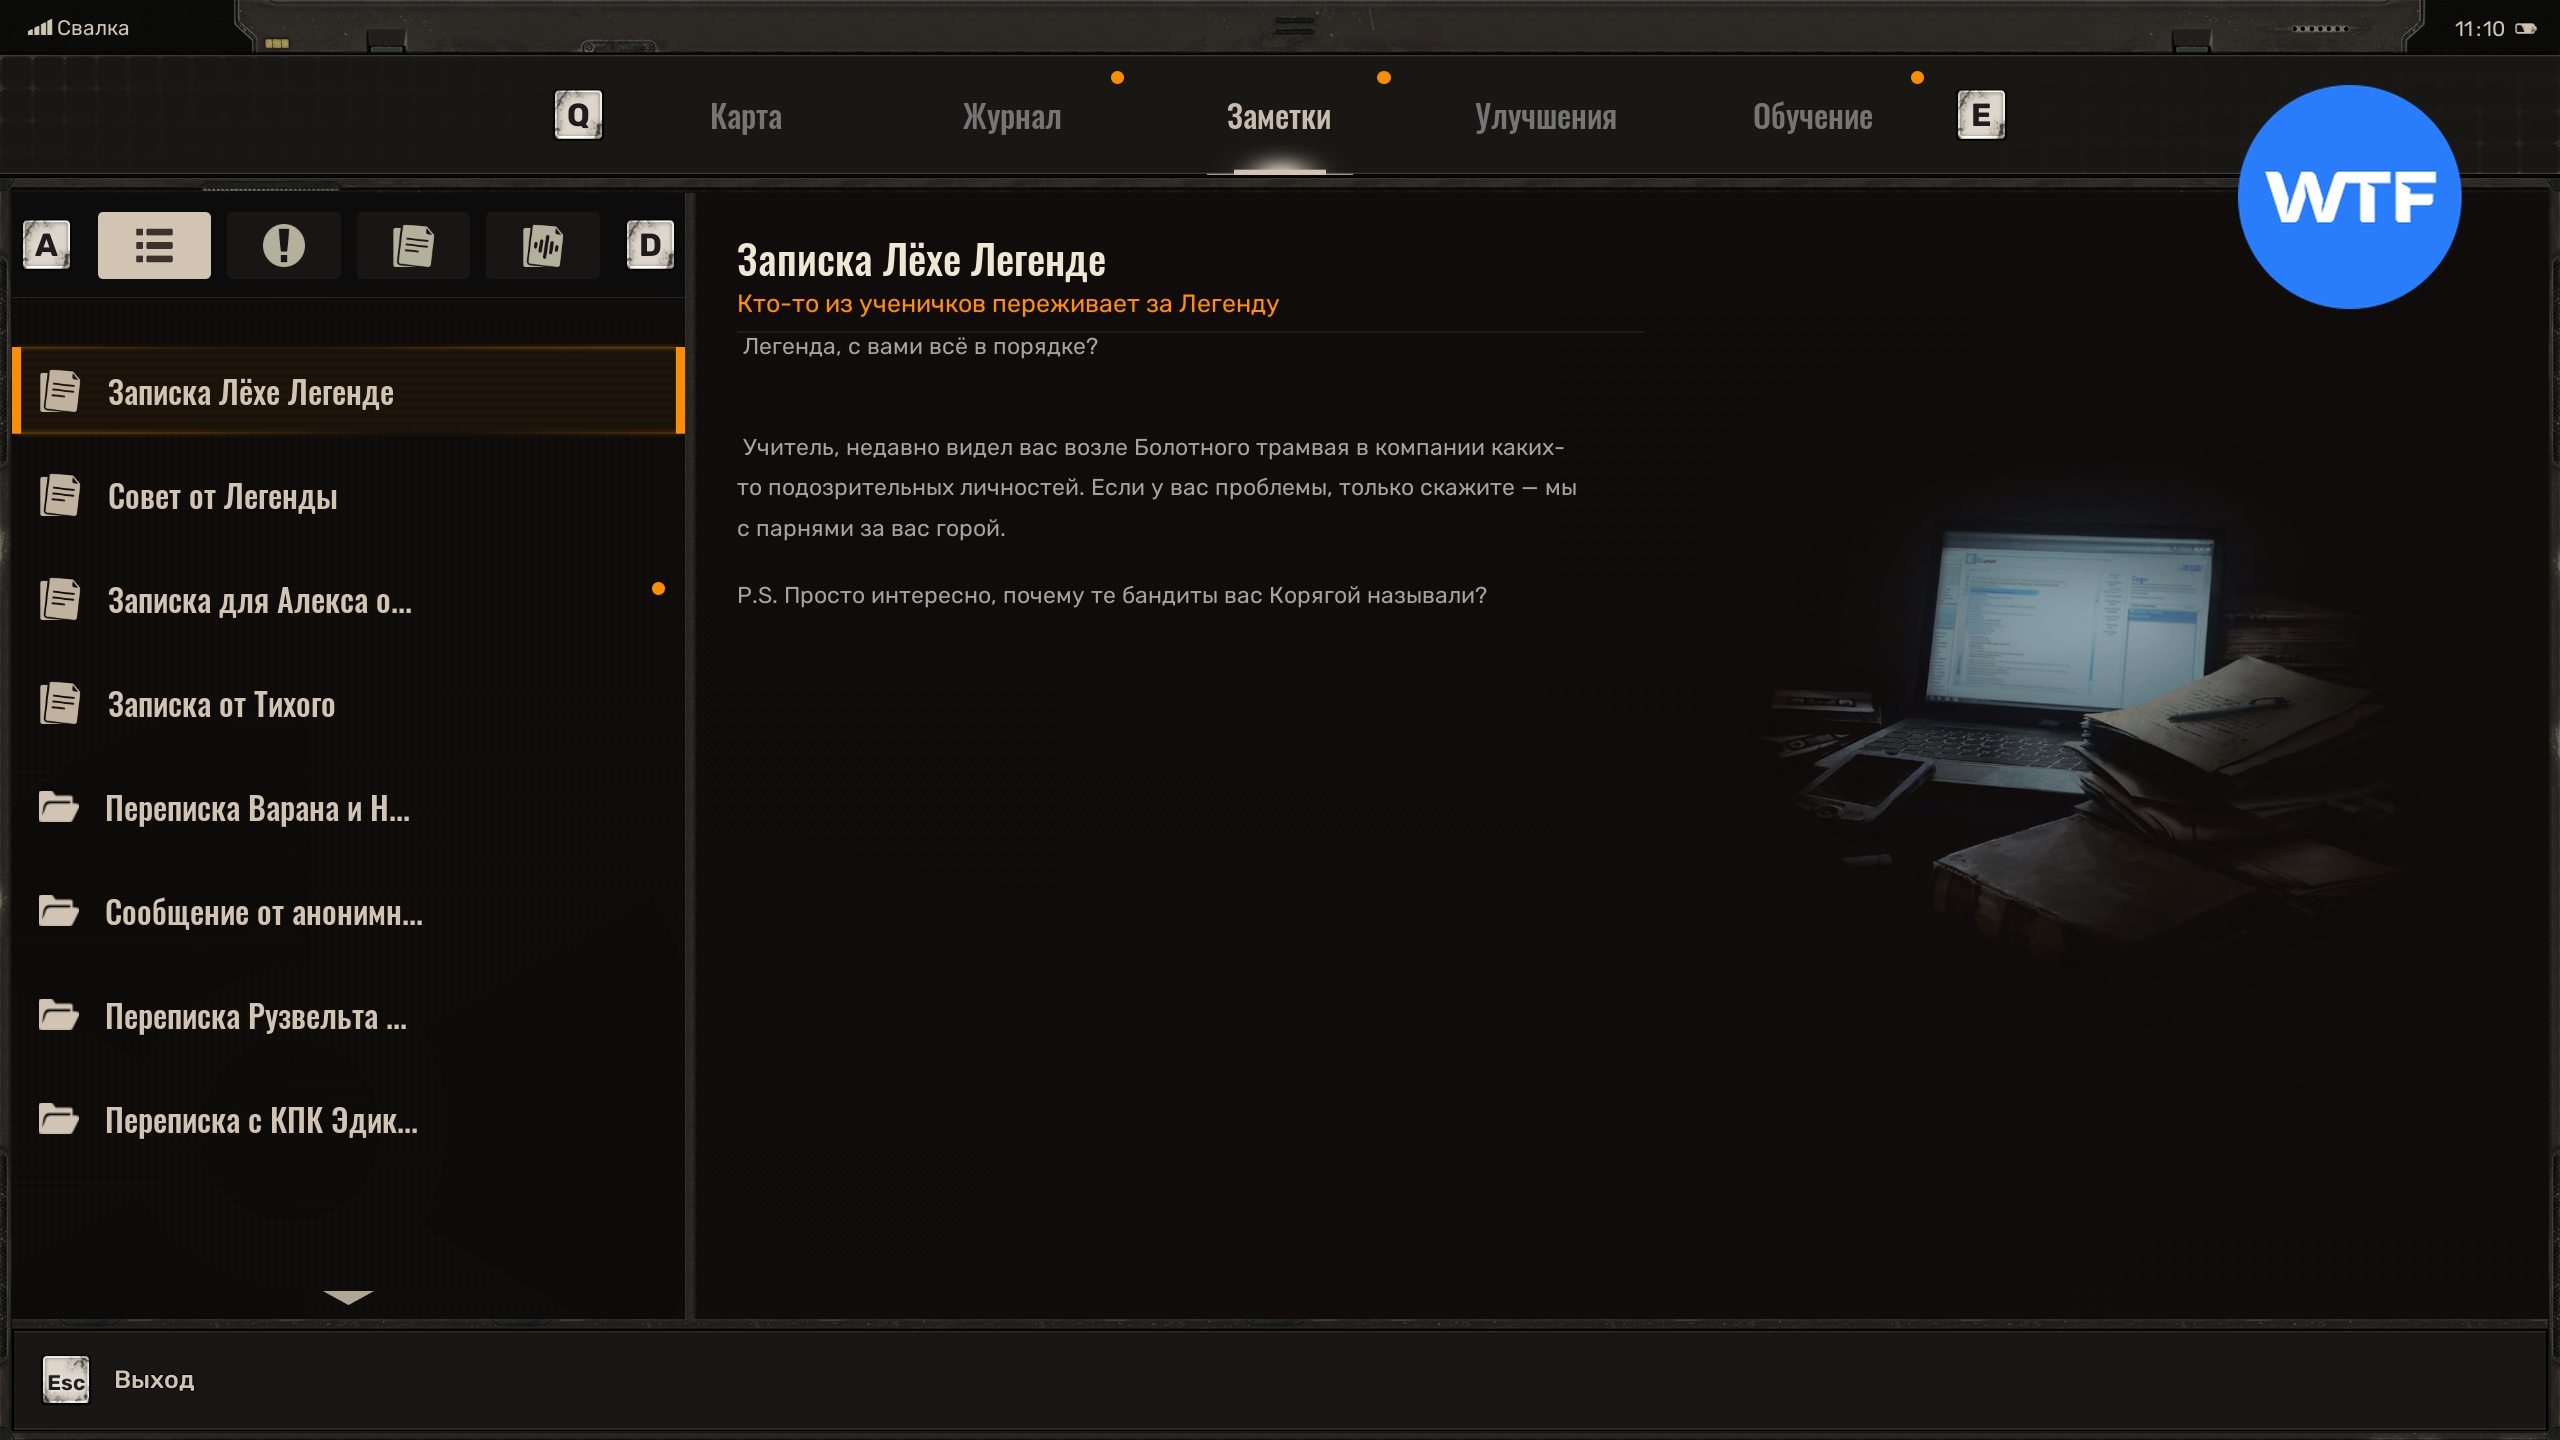The width and height of the screenshot is (2560, 1440).
Task: Open unread Записка для Алекса note
Action: 260,600
